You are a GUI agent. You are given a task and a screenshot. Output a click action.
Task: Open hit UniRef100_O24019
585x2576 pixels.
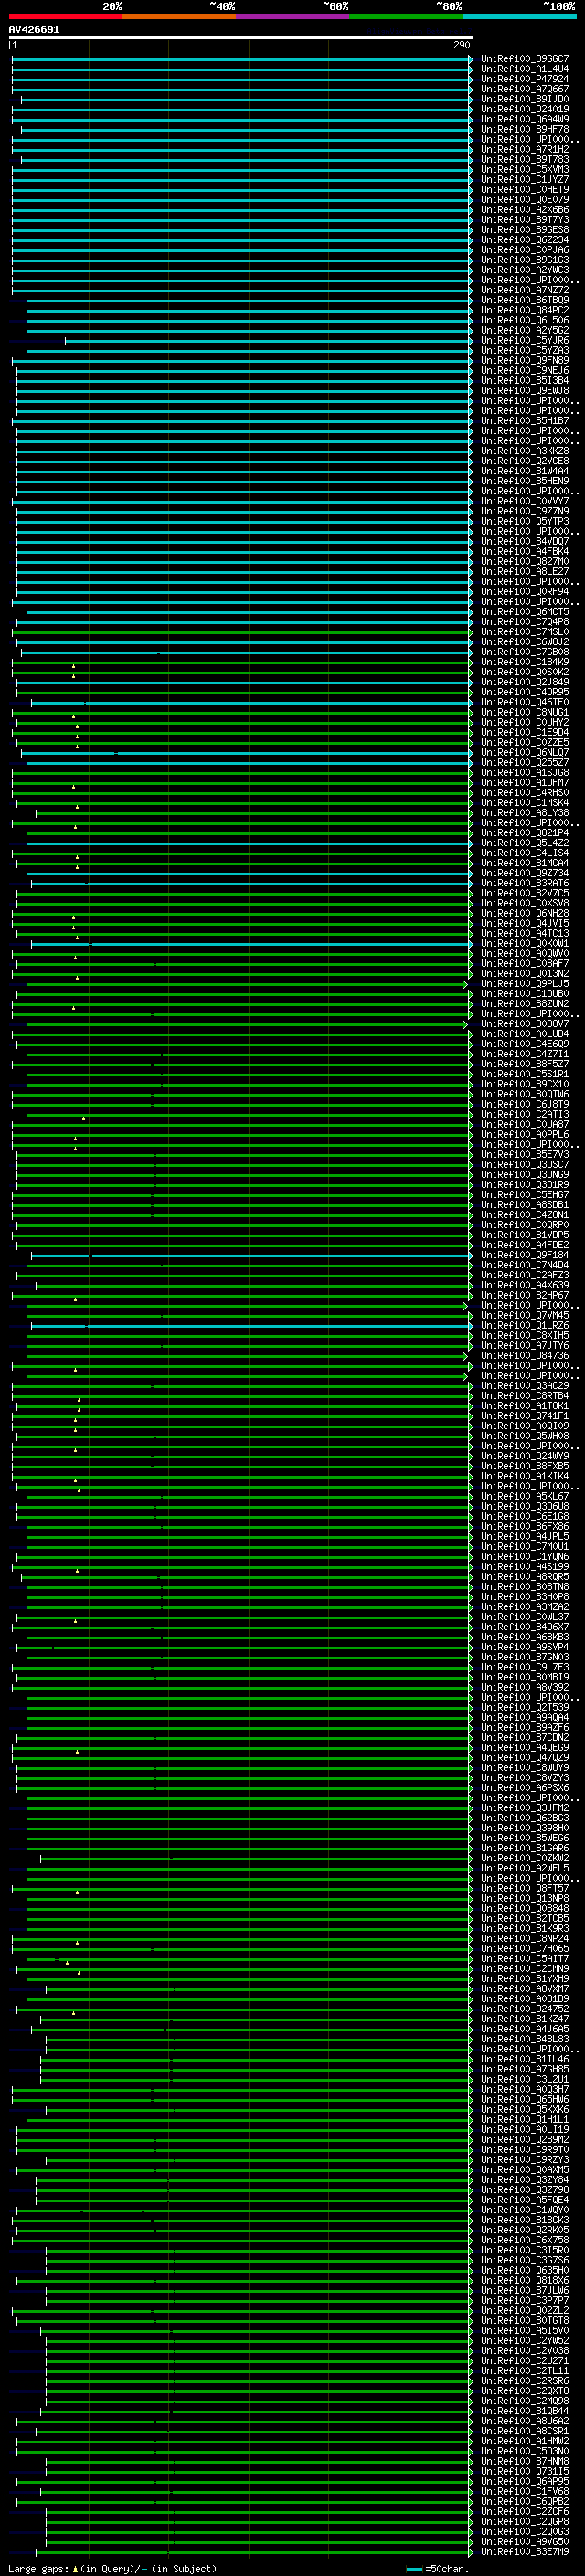pos(525,109)
